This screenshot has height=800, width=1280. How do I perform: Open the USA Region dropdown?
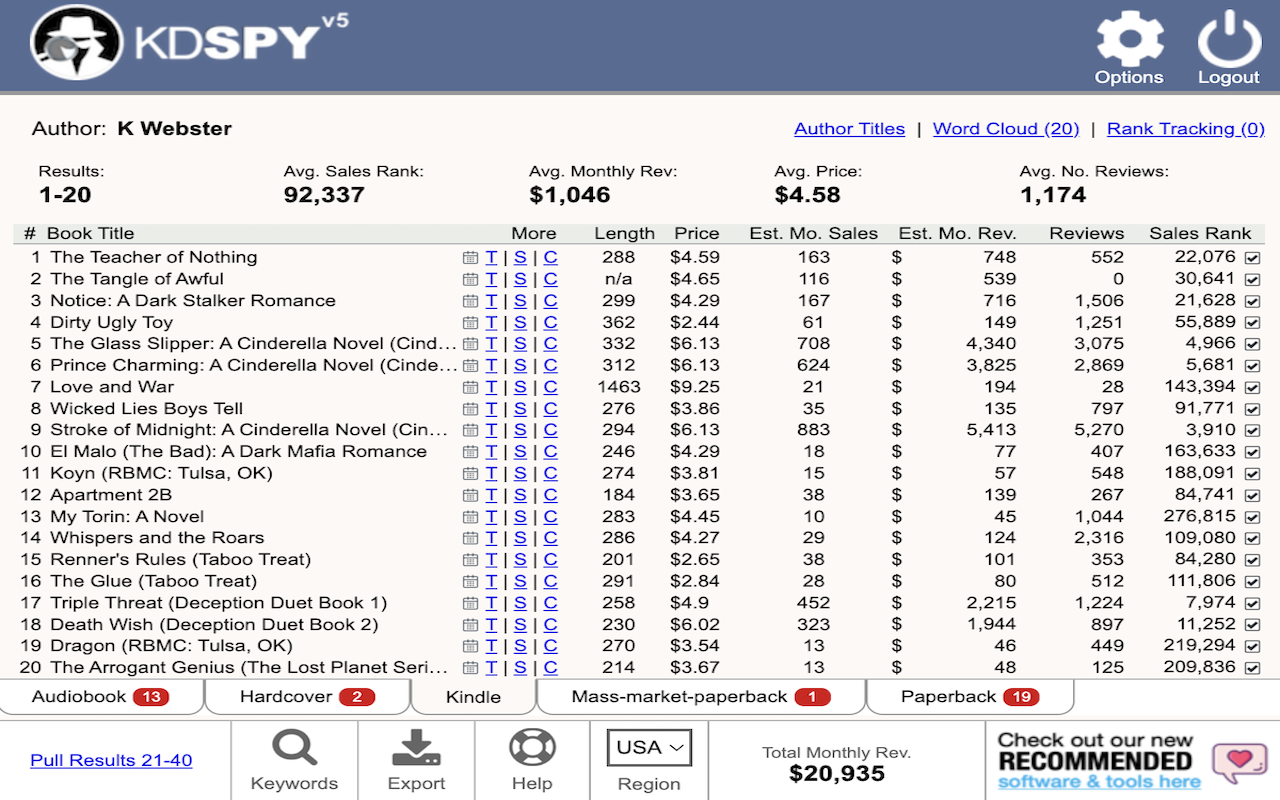648,746
